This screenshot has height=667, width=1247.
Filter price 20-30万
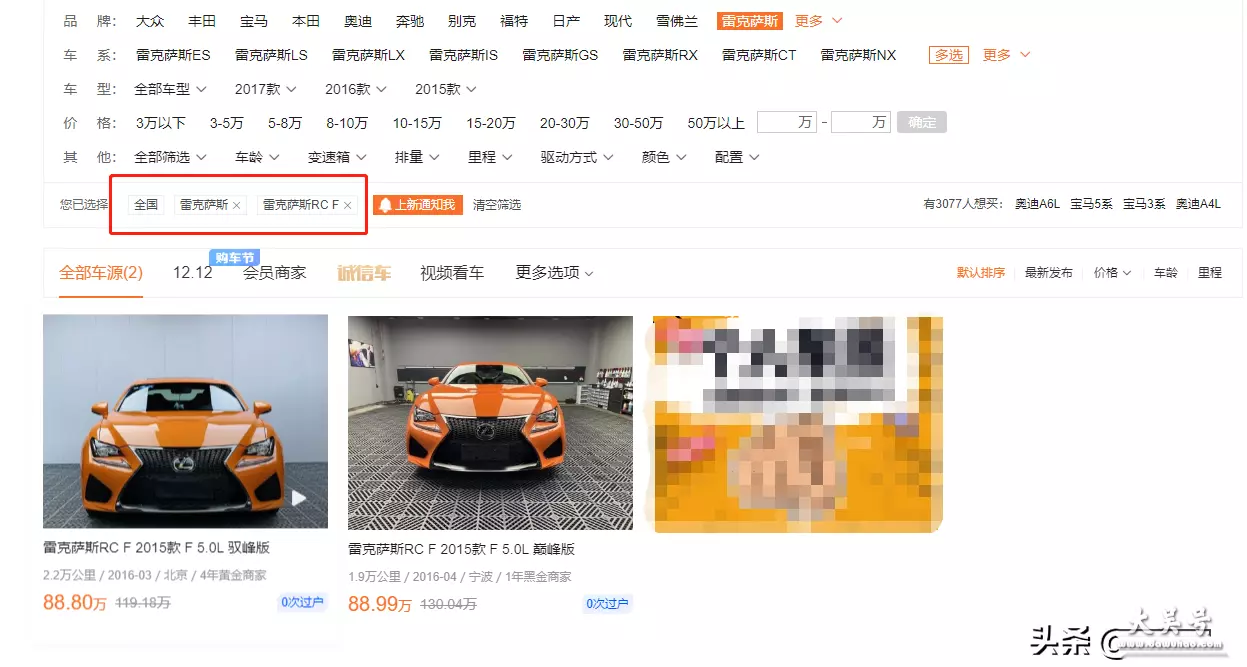[x=564, y=123]
